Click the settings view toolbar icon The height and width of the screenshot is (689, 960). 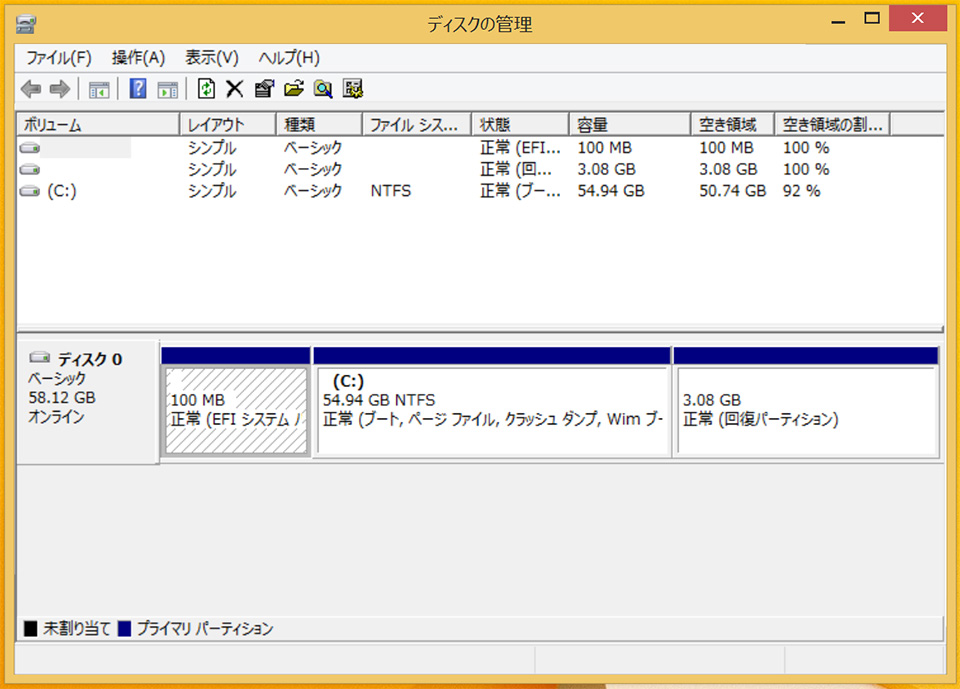point(353,89)
